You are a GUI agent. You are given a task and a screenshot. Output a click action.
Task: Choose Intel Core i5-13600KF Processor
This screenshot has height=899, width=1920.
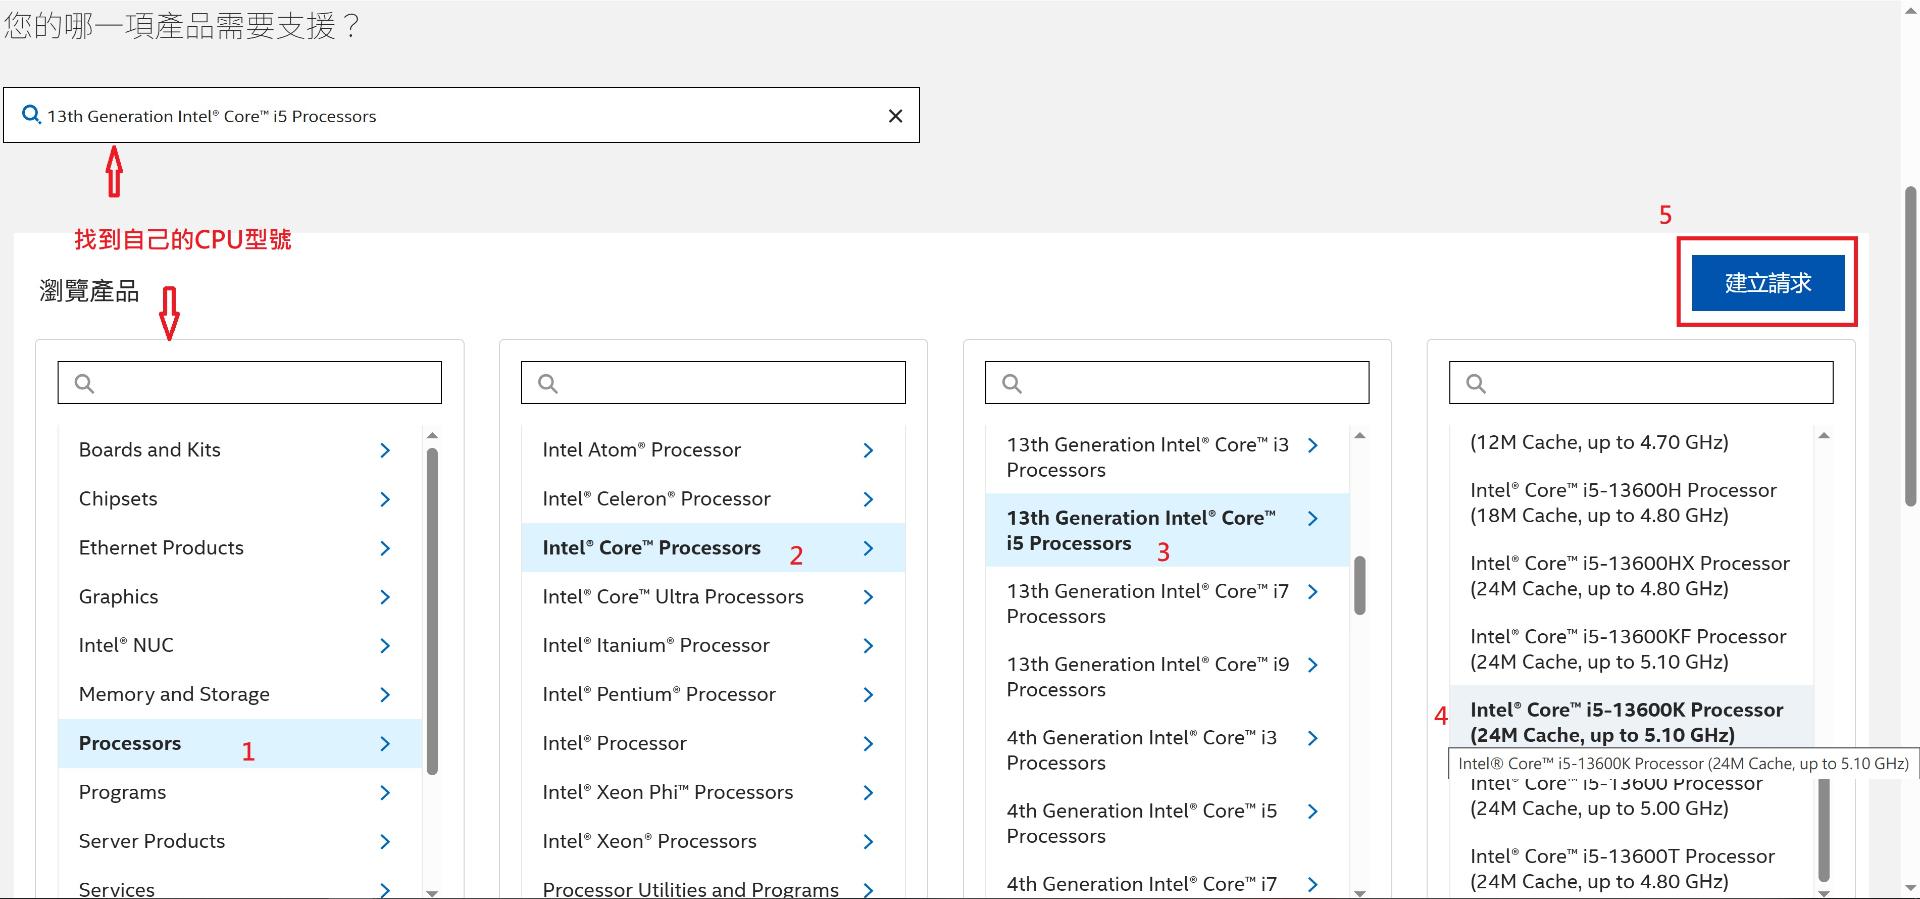(x=1627, y=649)
